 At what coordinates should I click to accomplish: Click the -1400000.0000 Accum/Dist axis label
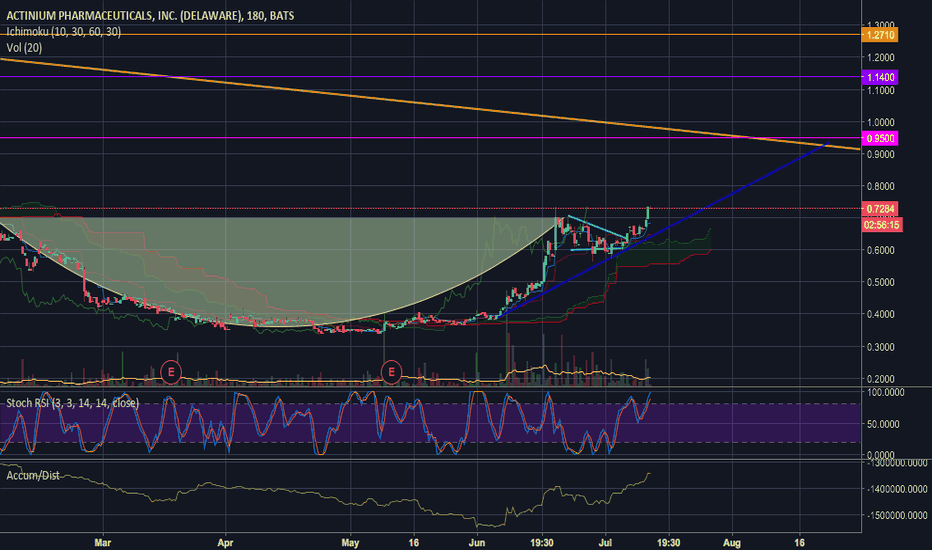click(896, 489)
